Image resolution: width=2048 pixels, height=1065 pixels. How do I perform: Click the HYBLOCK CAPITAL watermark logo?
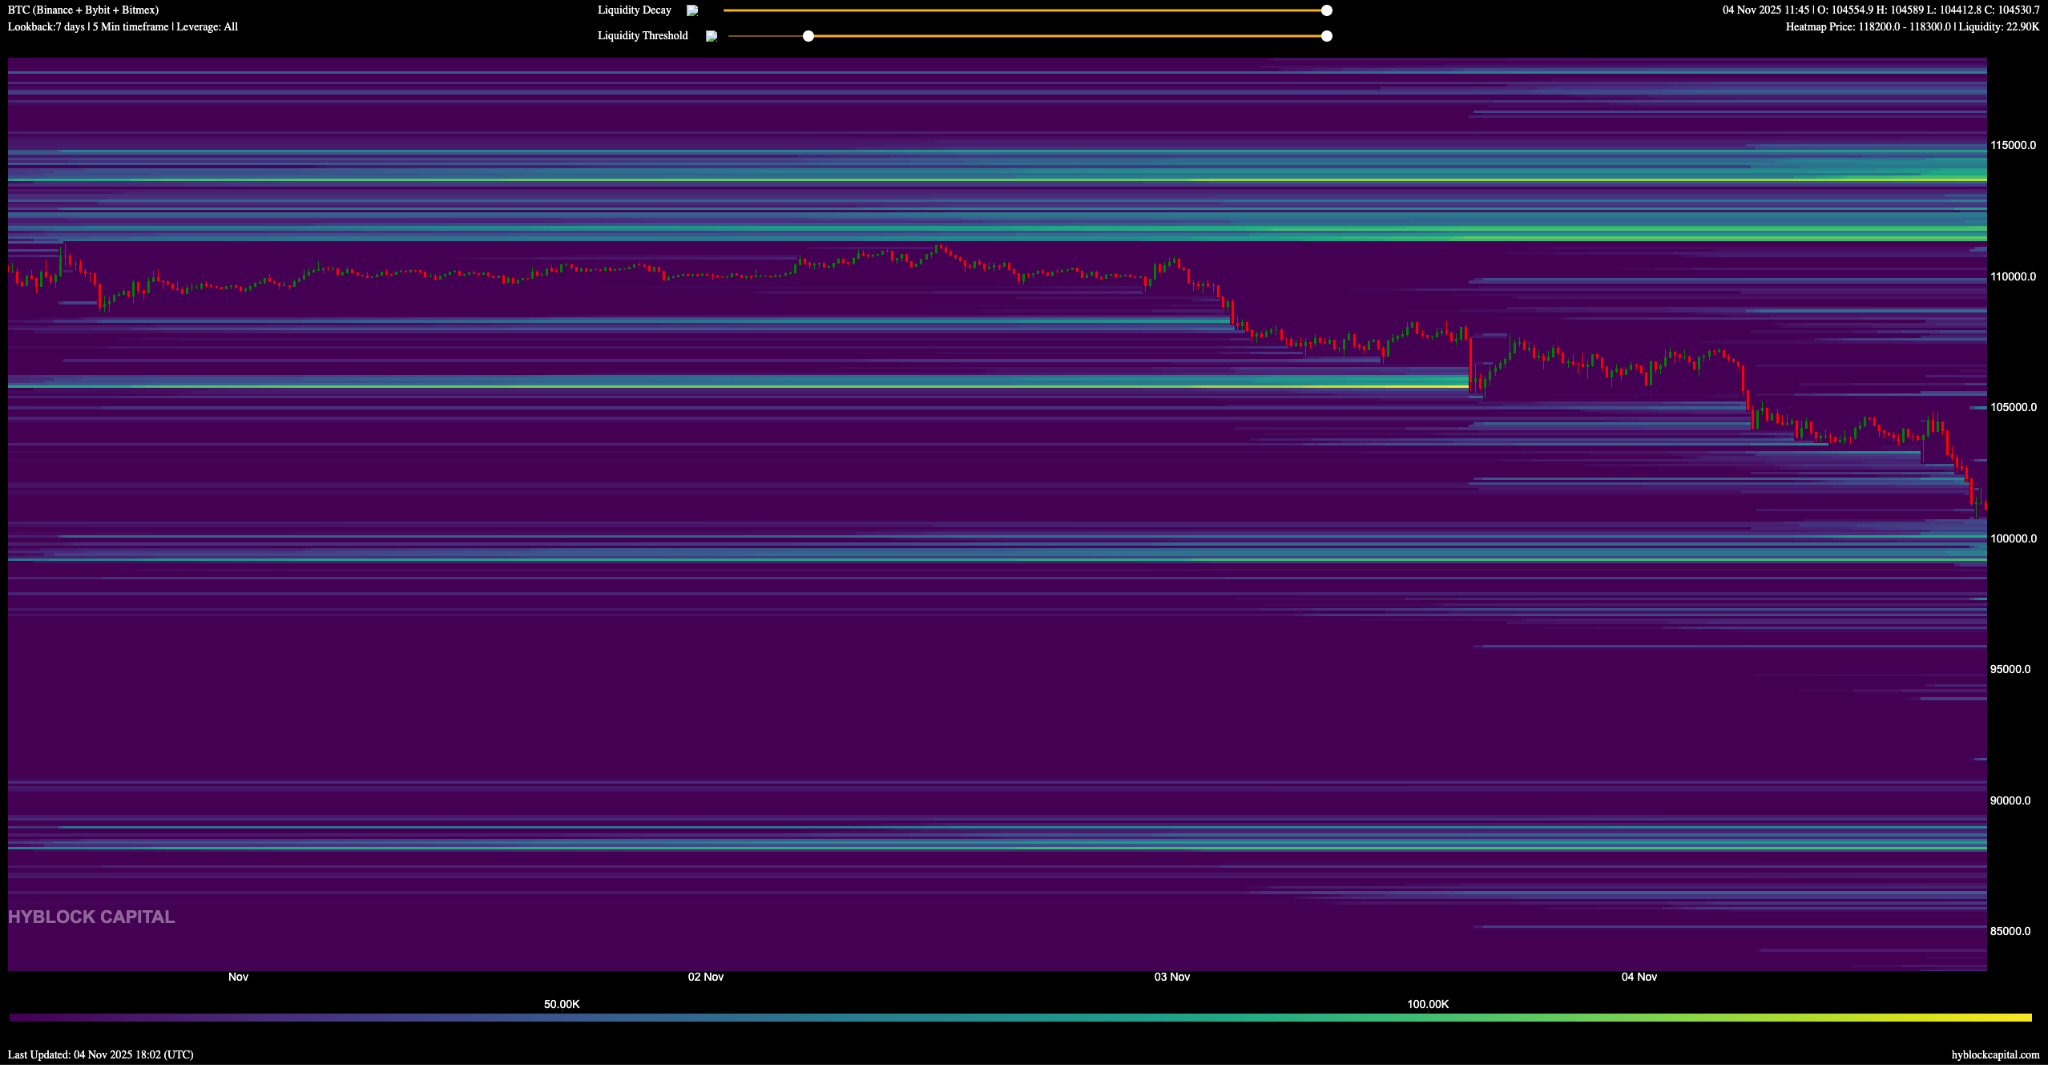click(x=91, y=917)
